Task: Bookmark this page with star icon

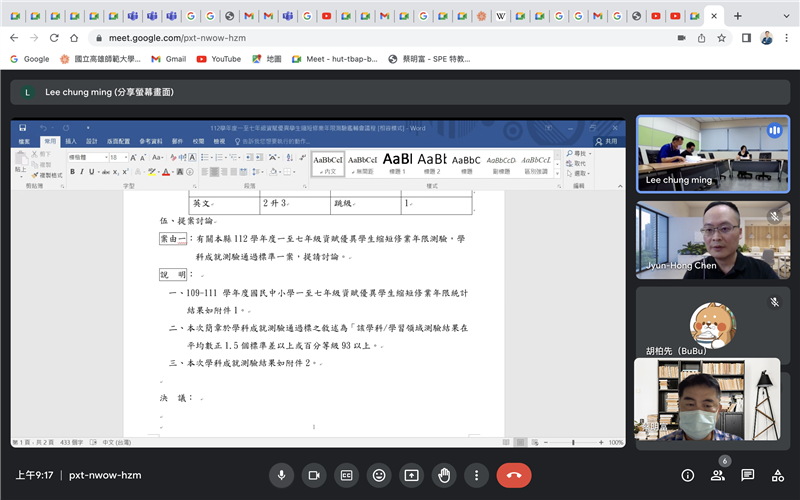Action: coord(721,37)
